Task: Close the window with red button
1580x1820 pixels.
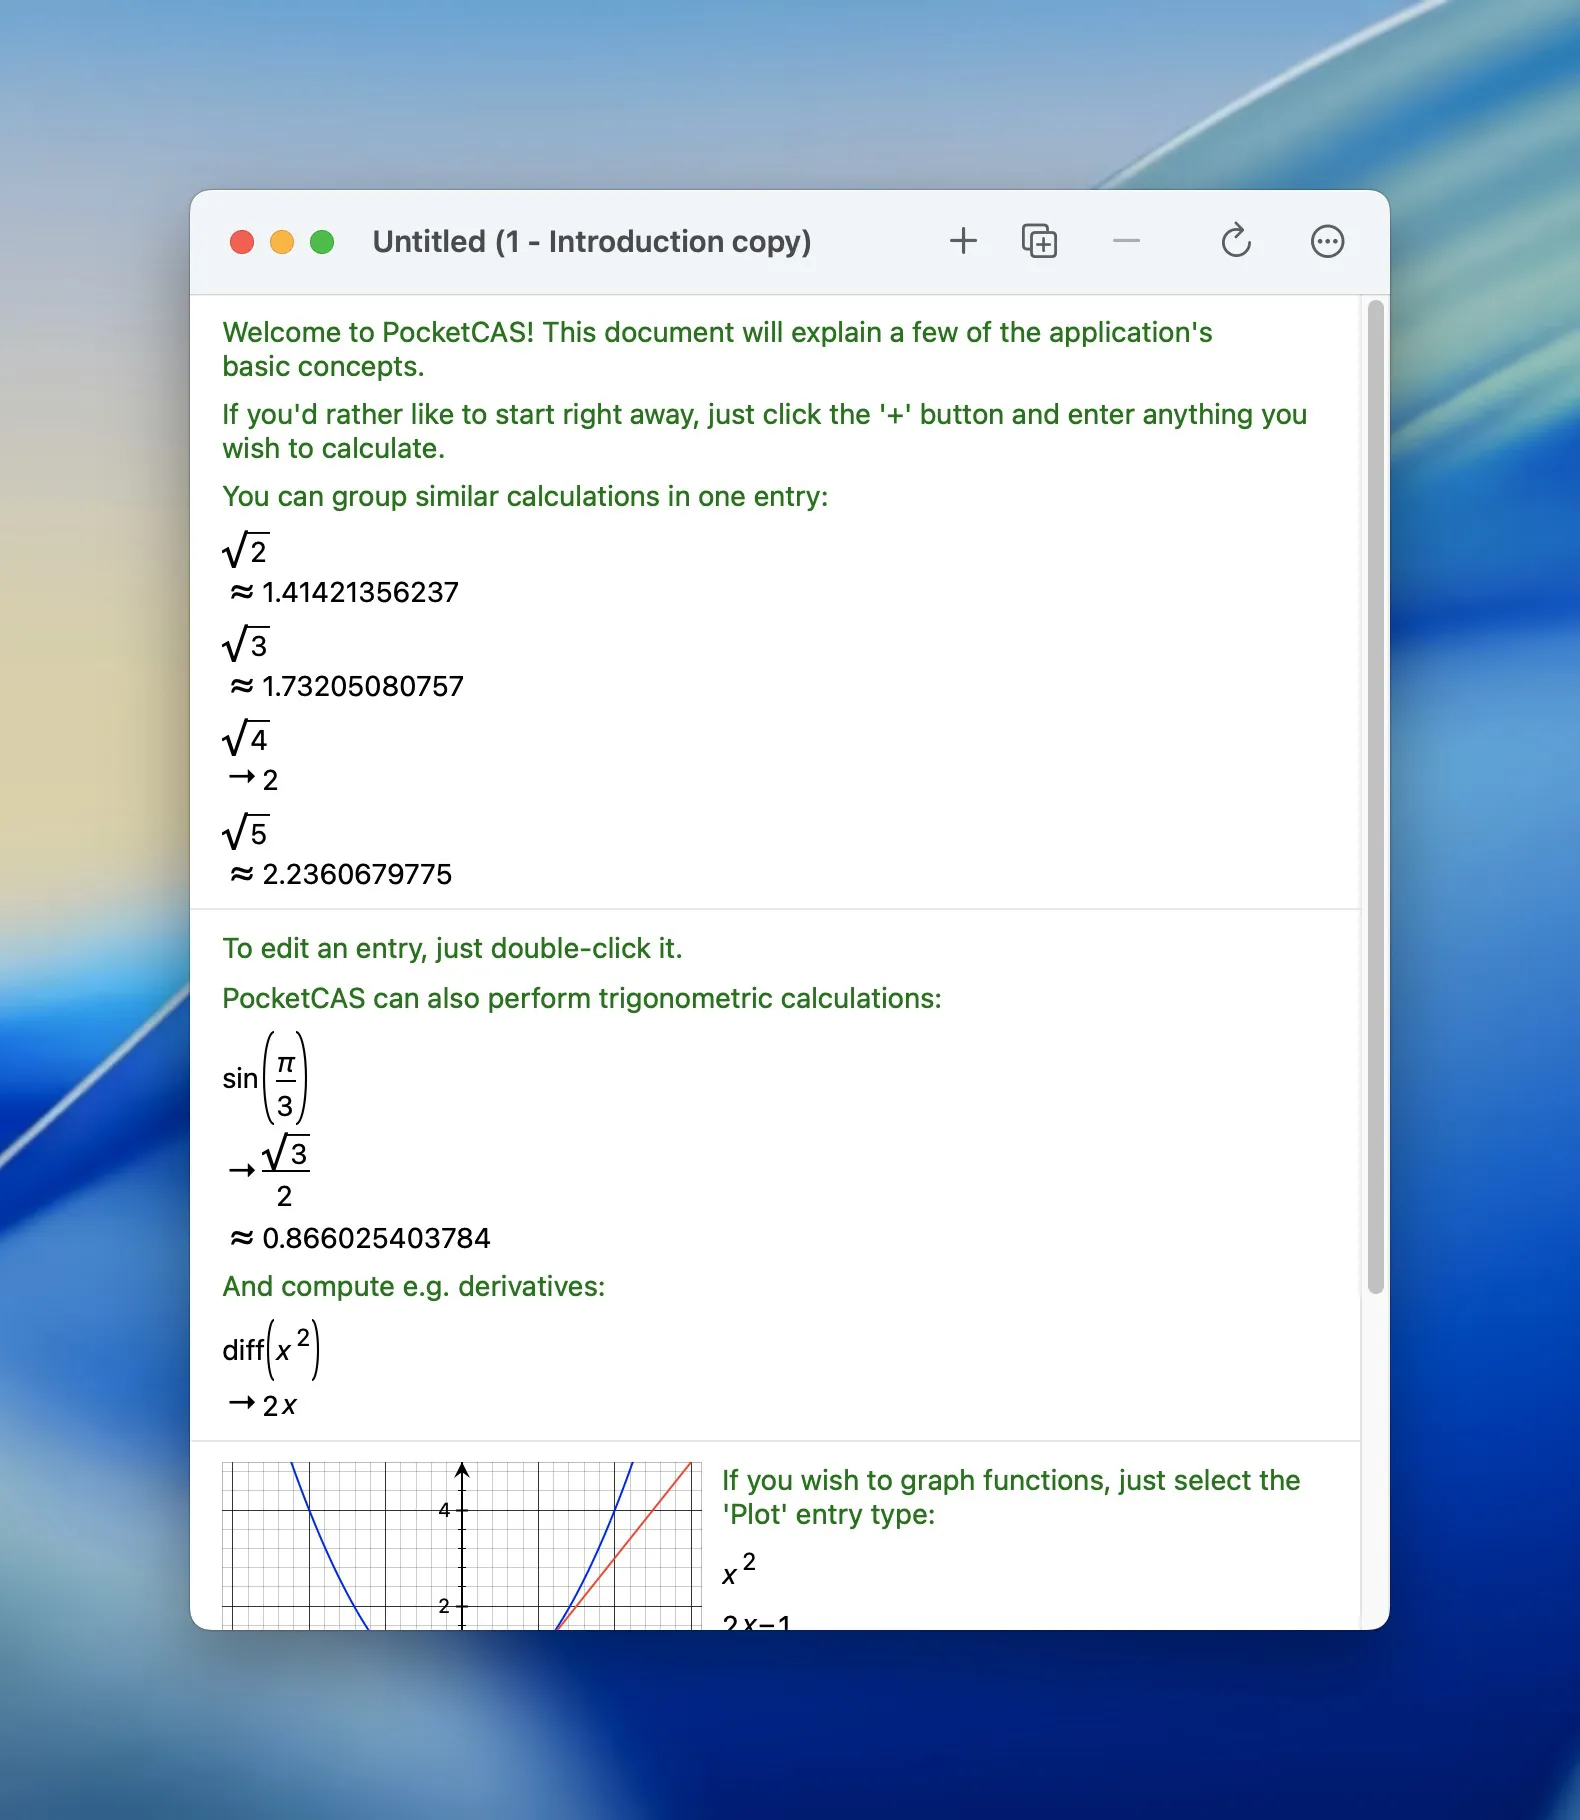Action: point(242,242)
